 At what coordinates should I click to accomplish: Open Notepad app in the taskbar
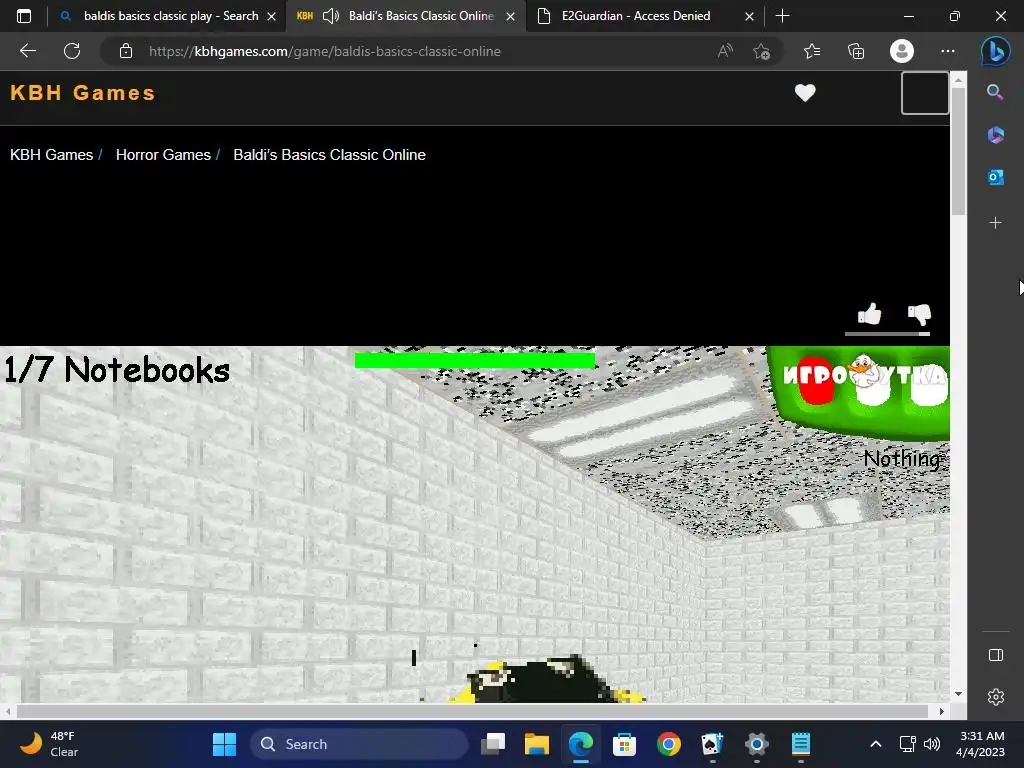click(x=801, y=744)
